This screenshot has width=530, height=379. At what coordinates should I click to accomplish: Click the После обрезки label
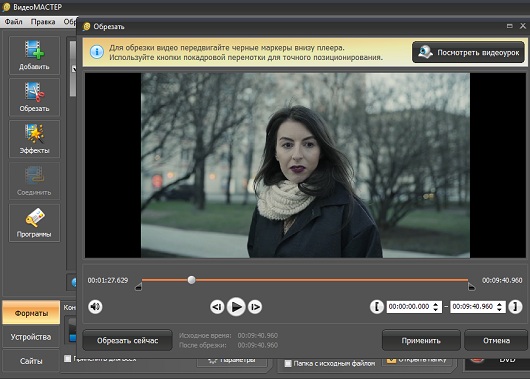(203, 345)
